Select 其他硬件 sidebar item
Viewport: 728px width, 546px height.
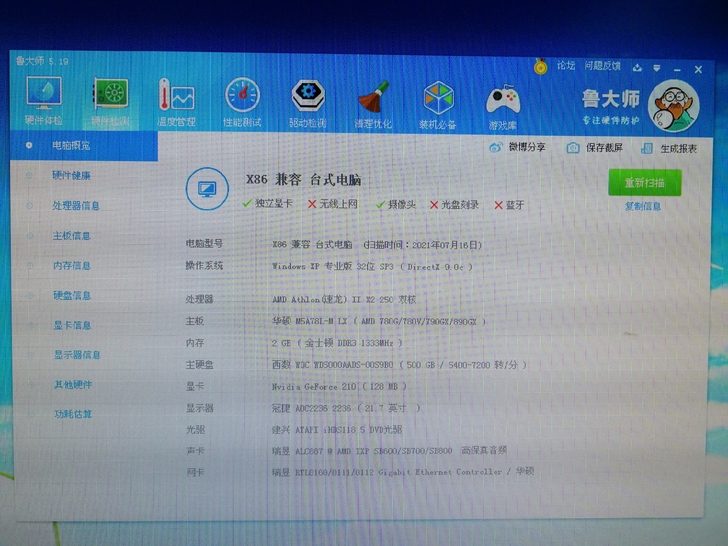[x=73, y=384]
